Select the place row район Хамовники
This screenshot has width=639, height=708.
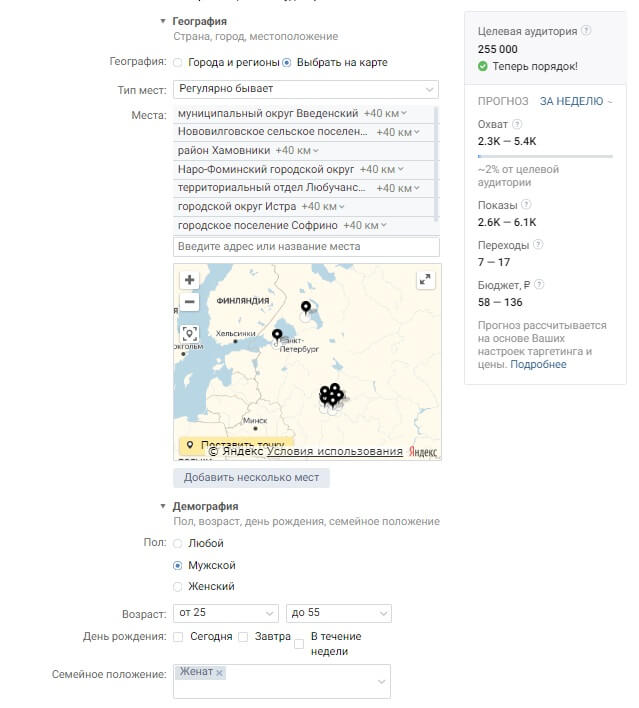coord(304,150)
